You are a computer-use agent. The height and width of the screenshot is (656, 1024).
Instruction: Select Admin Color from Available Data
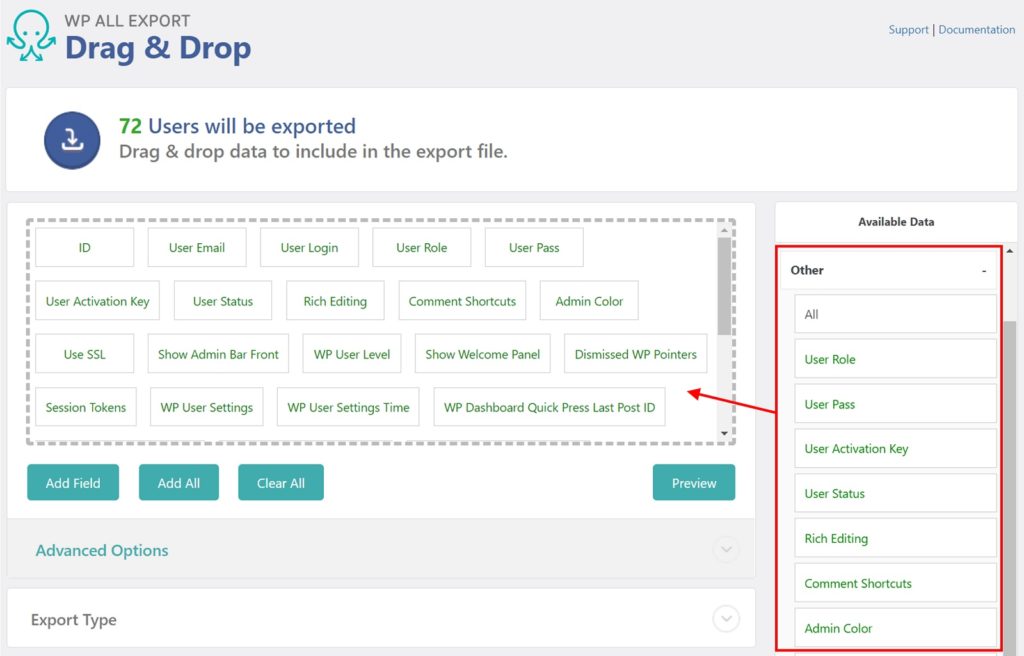[894, 628]
